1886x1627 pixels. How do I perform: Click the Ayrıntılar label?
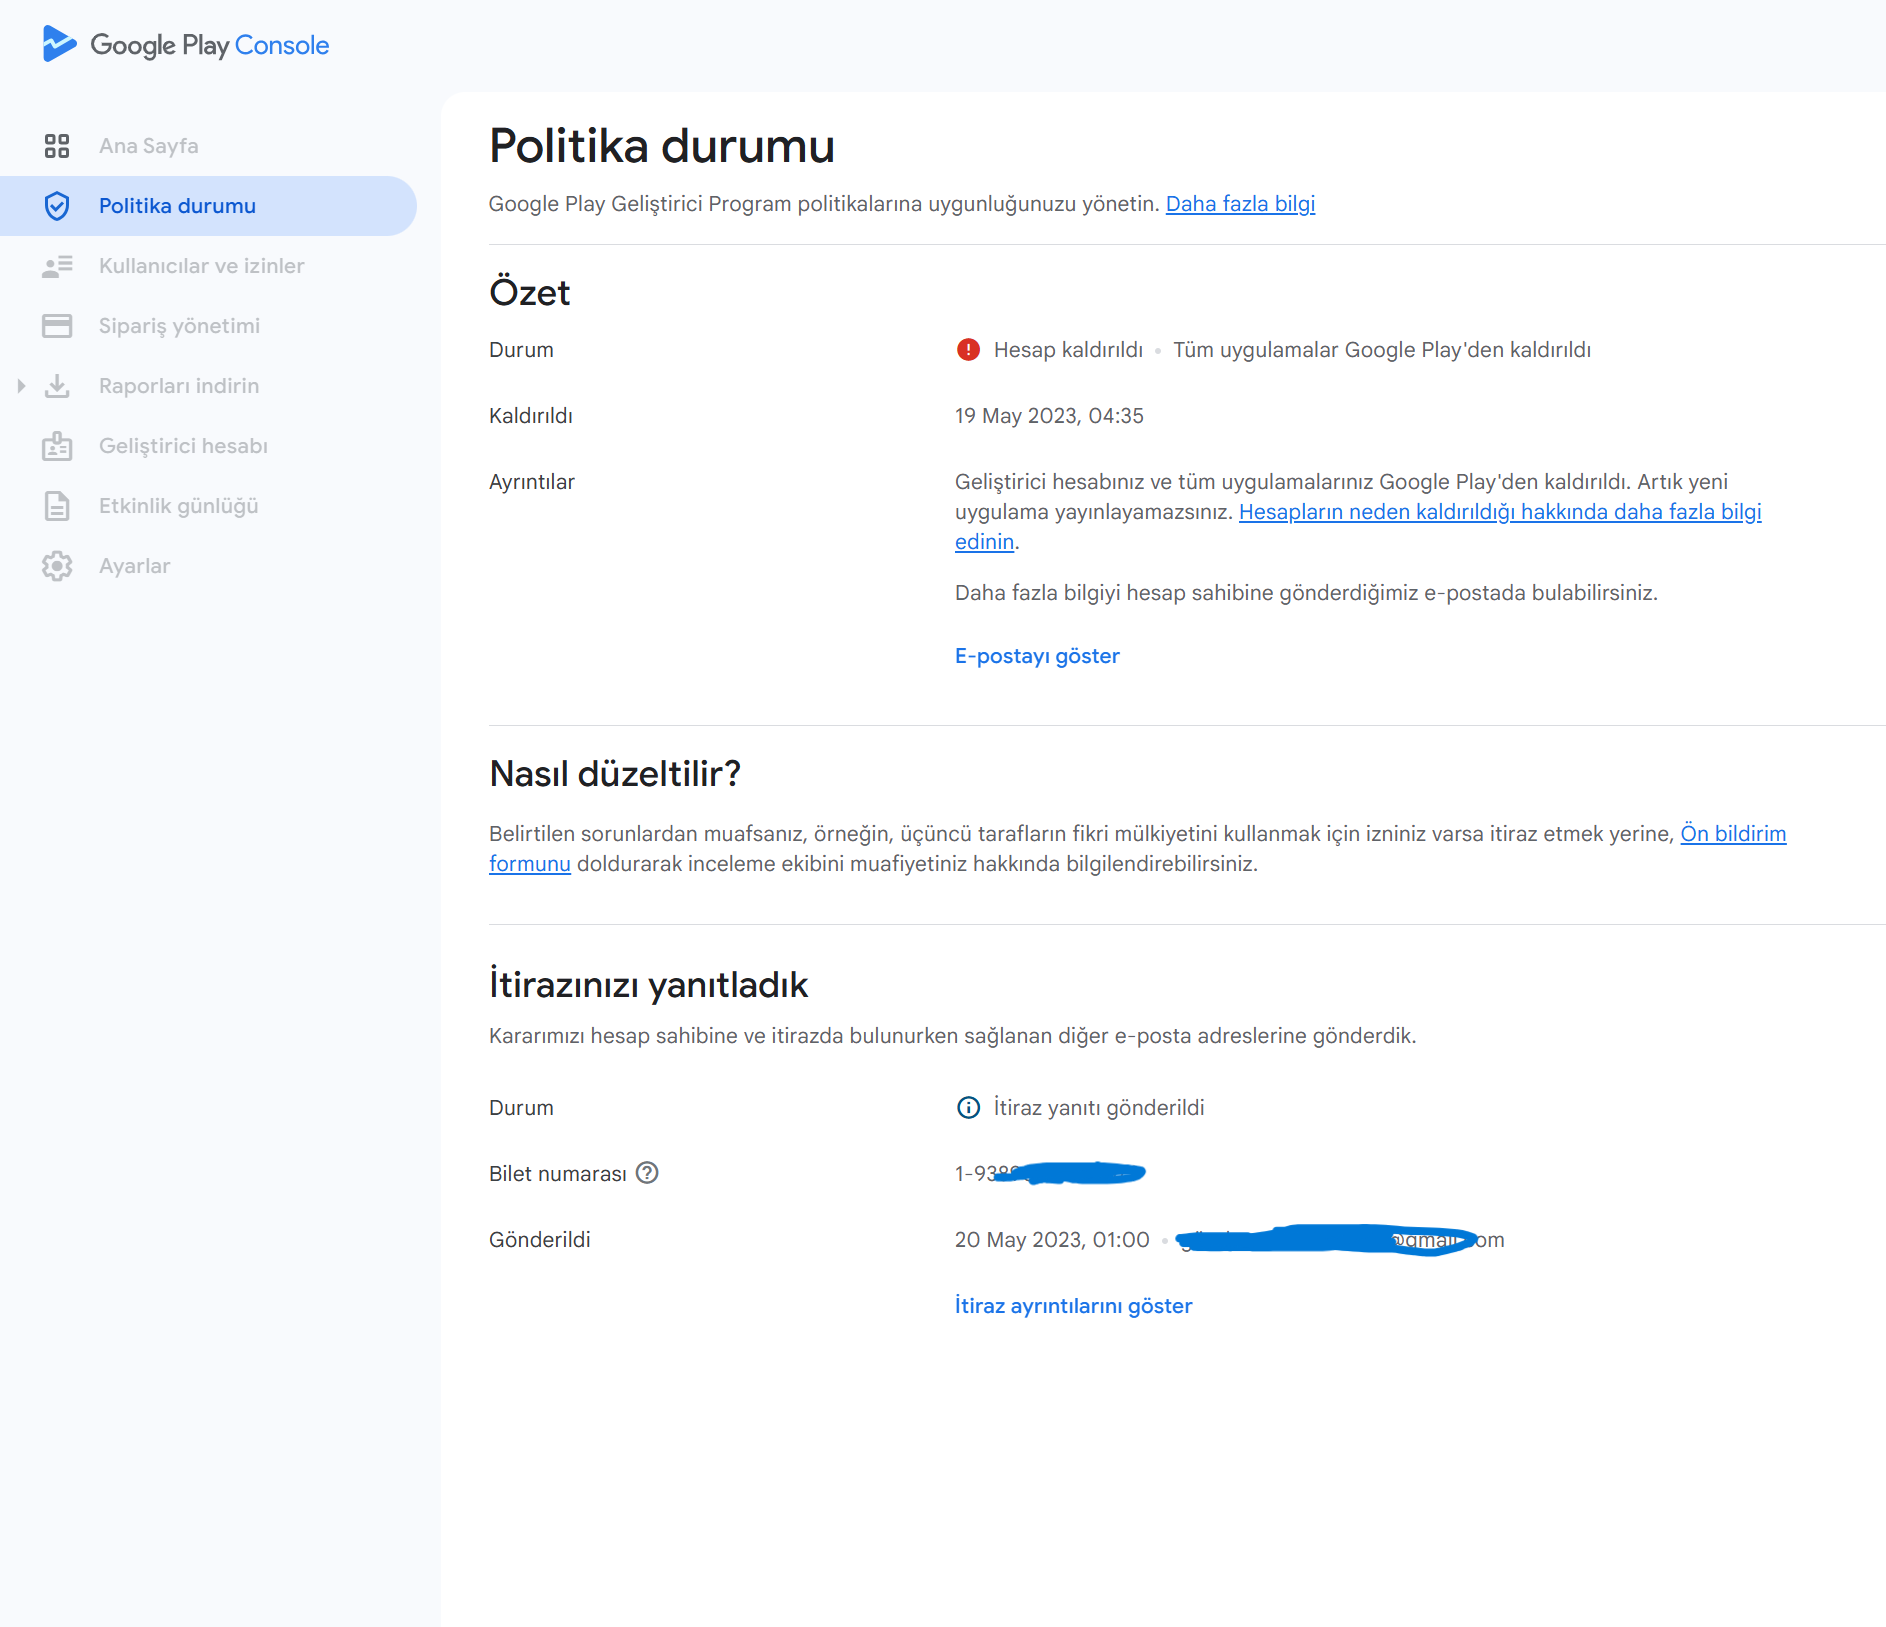coord(532,482)
